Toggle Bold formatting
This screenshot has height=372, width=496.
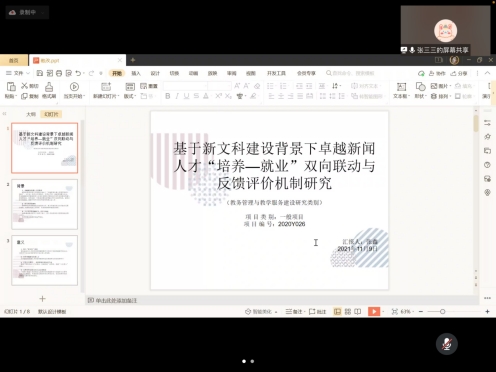168,96
